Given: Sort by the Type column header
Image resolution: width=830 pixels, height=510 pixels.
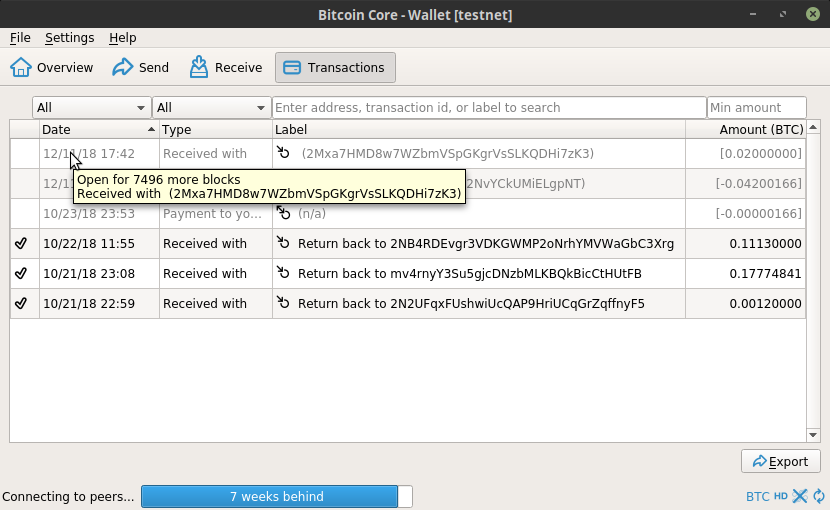Looking at the screenshot, I should [x=215, y=130].
